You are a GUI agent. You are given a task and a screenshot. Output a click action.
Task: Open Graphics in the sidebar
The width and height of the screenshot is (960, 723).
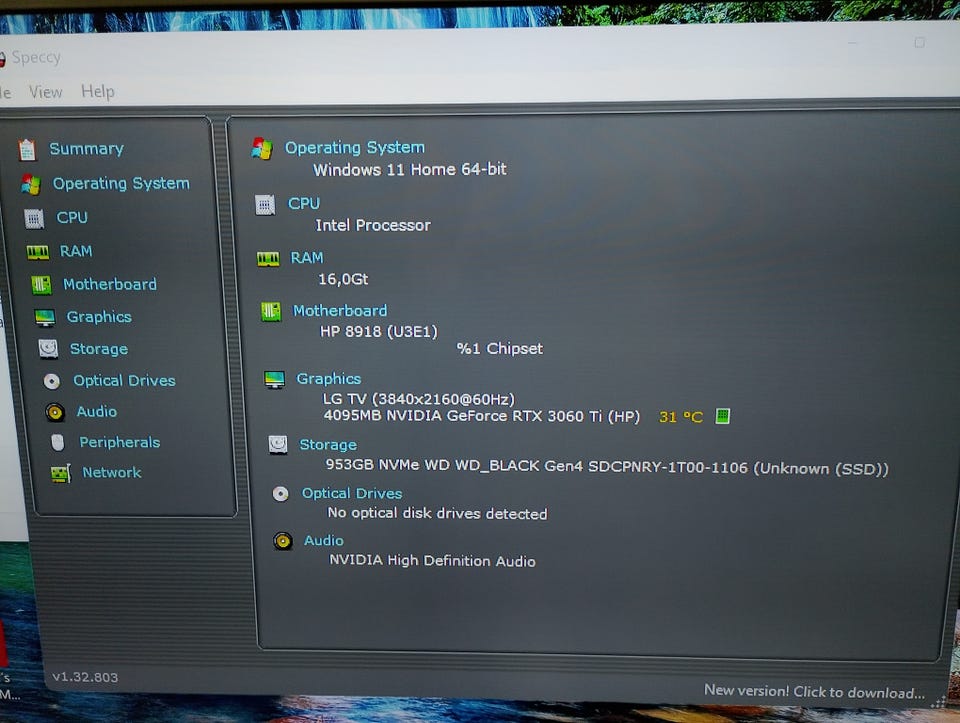99,317
